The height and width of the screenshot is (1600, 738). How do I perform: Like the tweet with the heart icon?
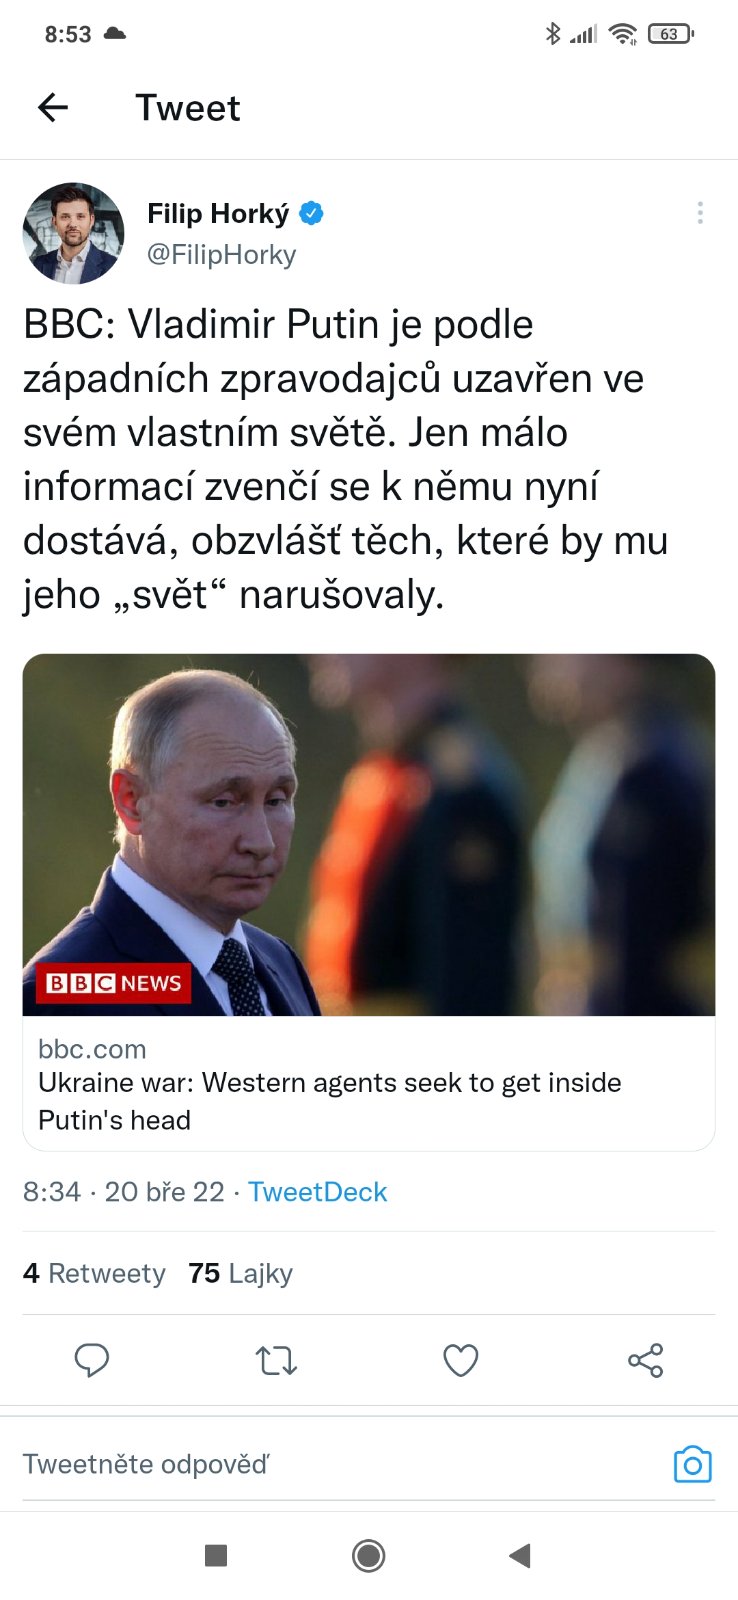point(461,1360)
